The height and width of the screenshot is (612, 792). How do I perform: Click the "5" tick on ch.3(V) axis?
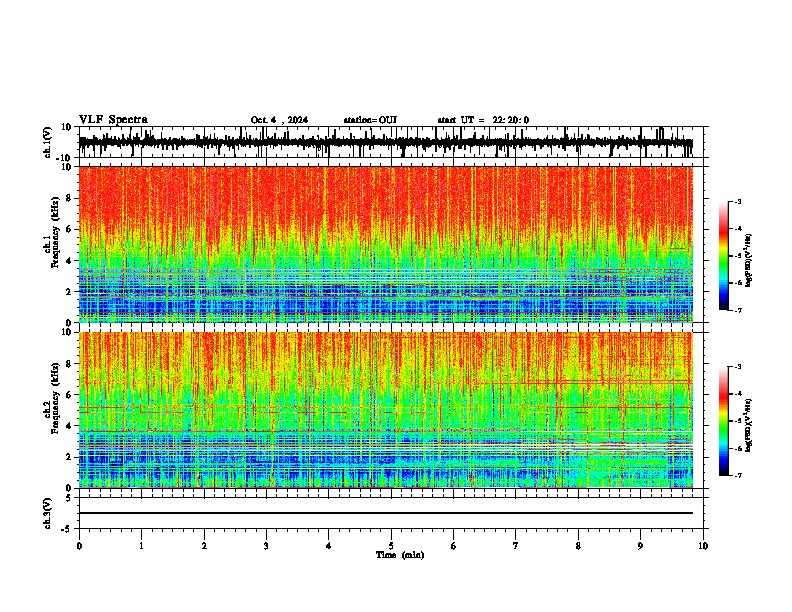(69, 497)
